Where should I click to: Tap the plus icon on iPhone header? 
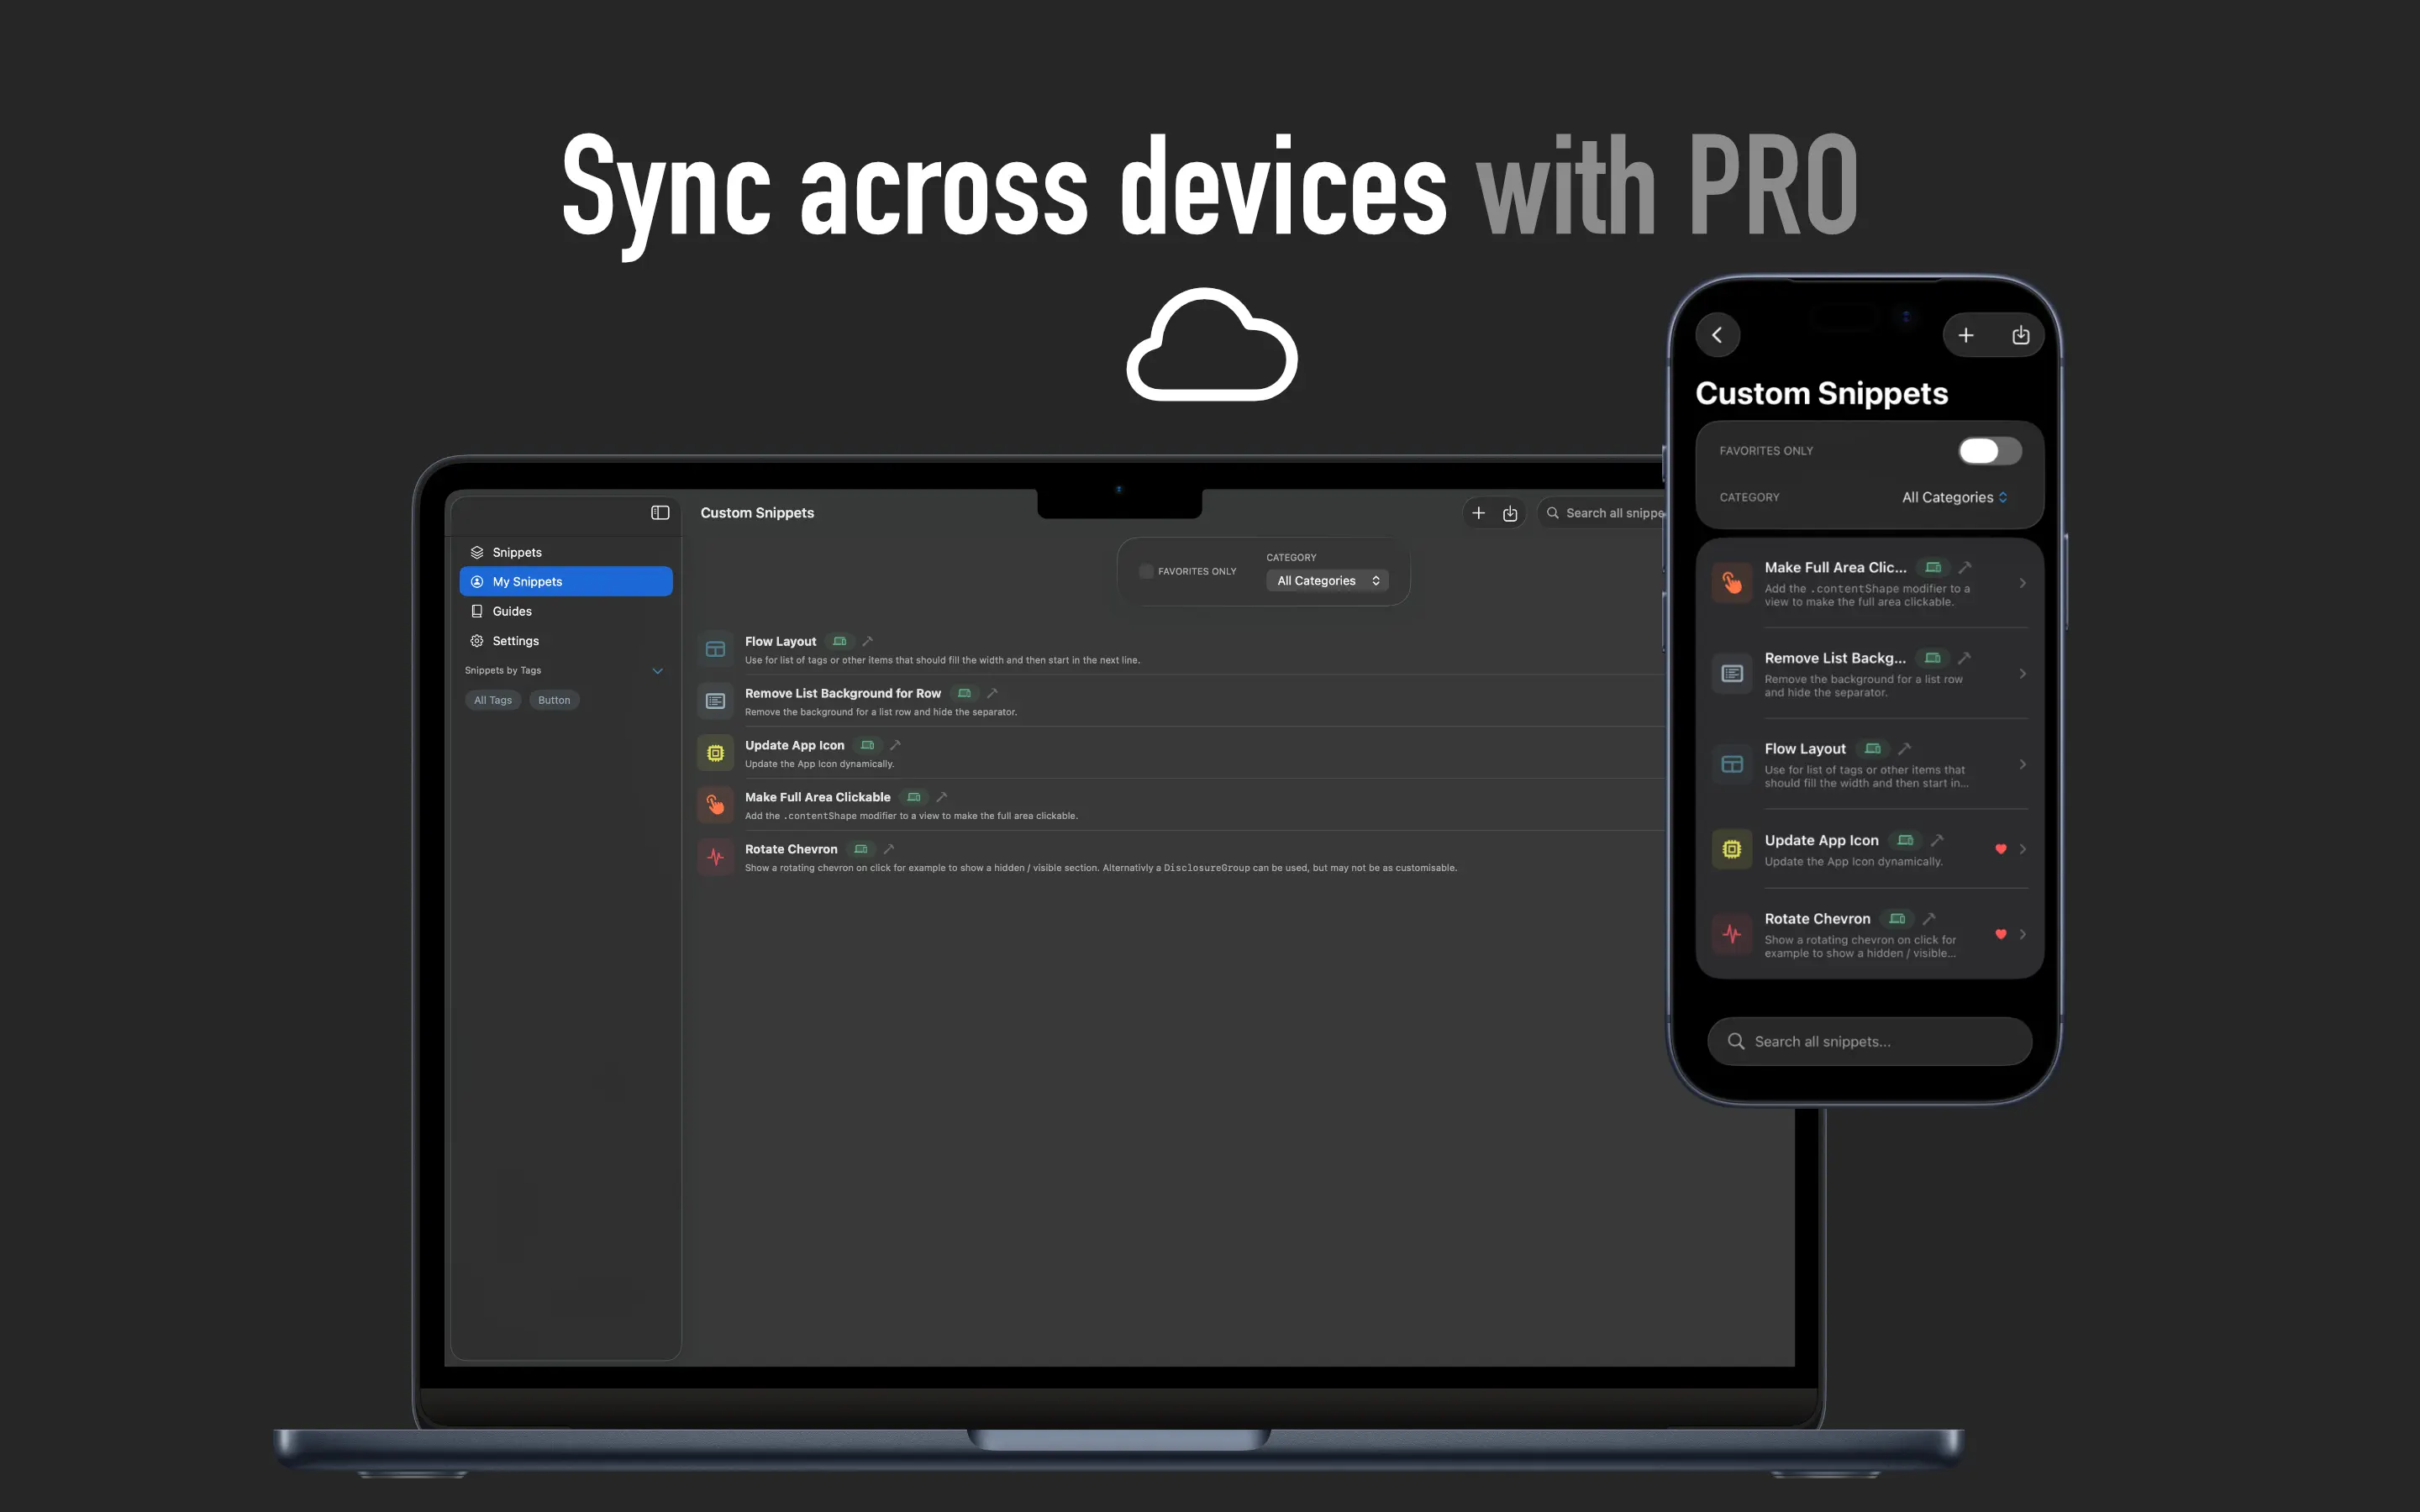(1966, 335)
